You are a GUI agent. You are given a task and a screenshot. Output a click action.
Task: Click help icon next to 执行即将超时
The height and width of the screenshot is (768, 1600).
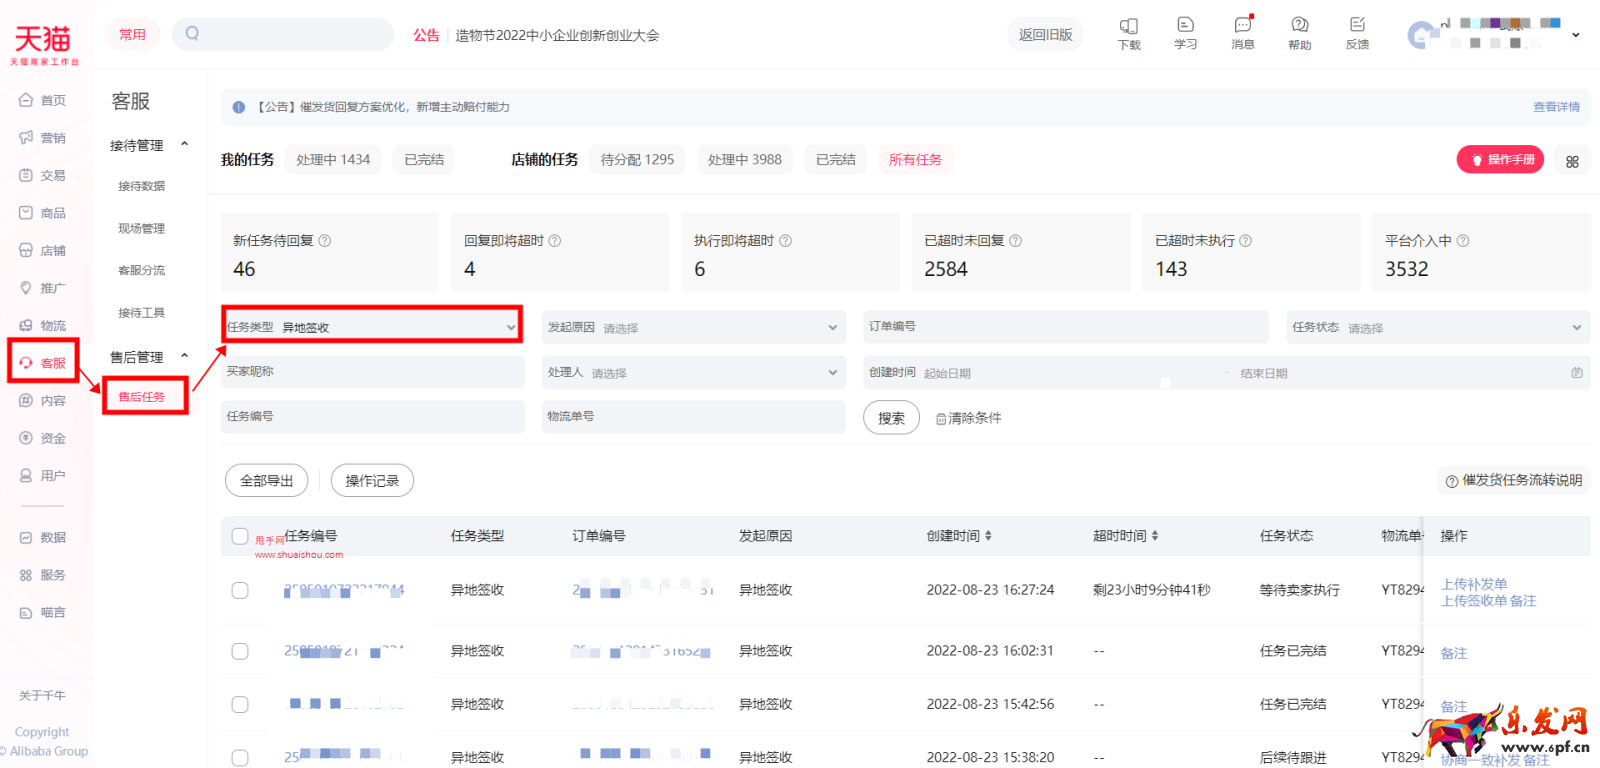pos(786,241)
